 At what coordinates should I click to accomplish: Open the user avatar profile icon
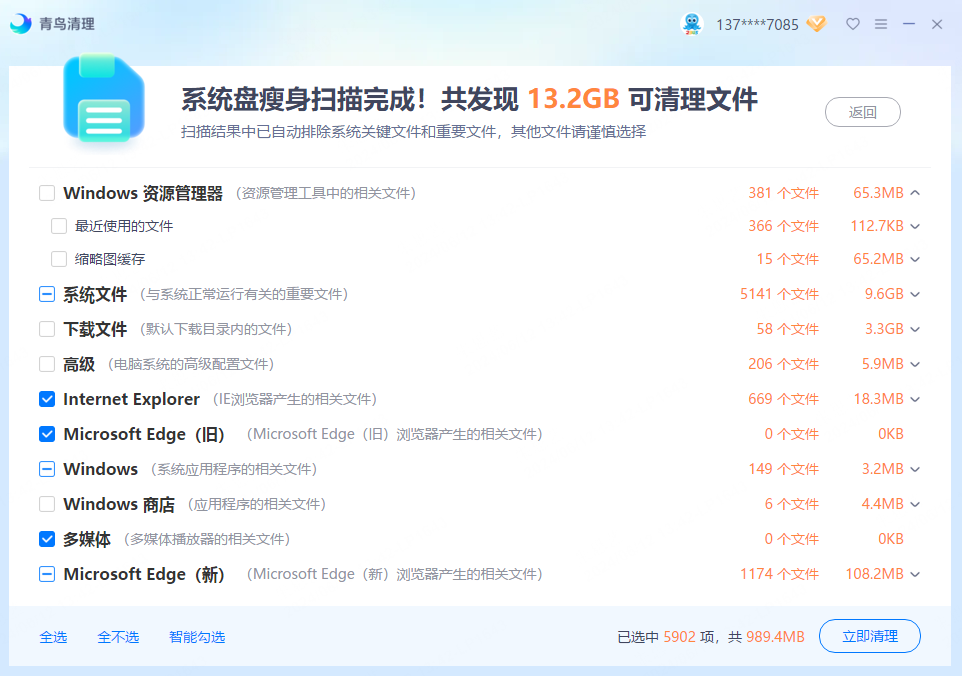click(692, 24)
